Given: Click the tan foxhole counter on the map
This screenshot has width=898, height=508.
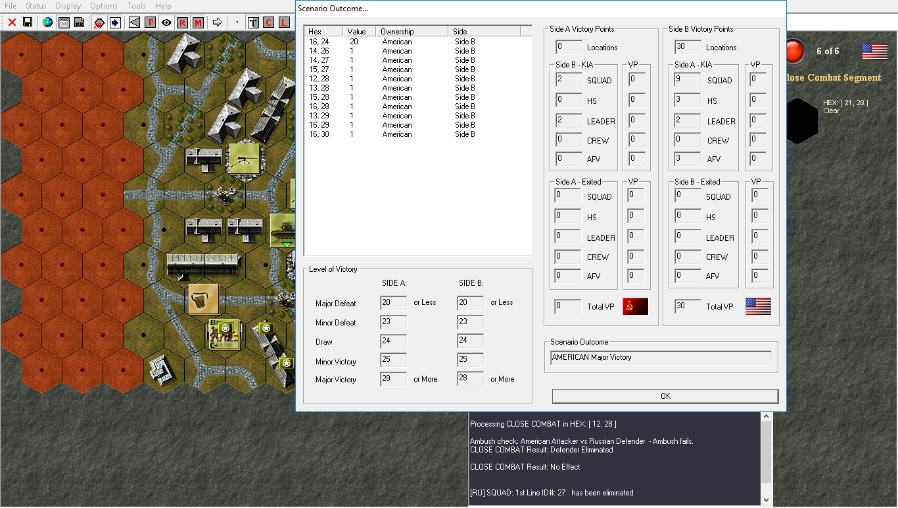Looking at the screenshot, I should (203, 298).
